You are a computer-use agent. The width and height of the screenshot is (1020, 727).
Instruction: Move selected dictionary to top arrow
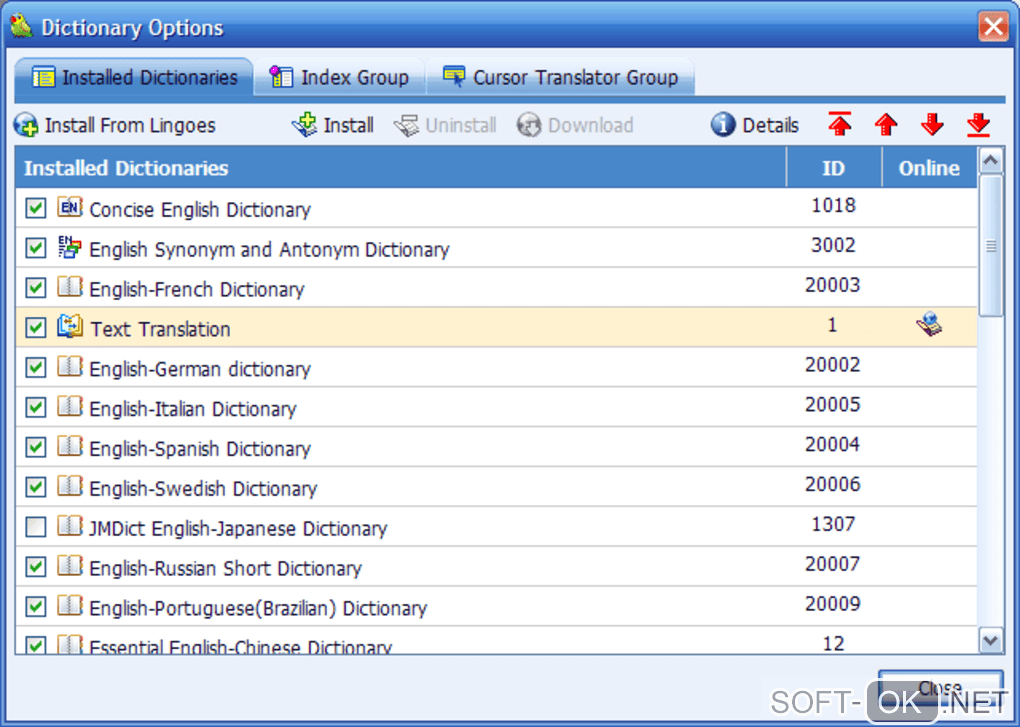pos(840,124)
